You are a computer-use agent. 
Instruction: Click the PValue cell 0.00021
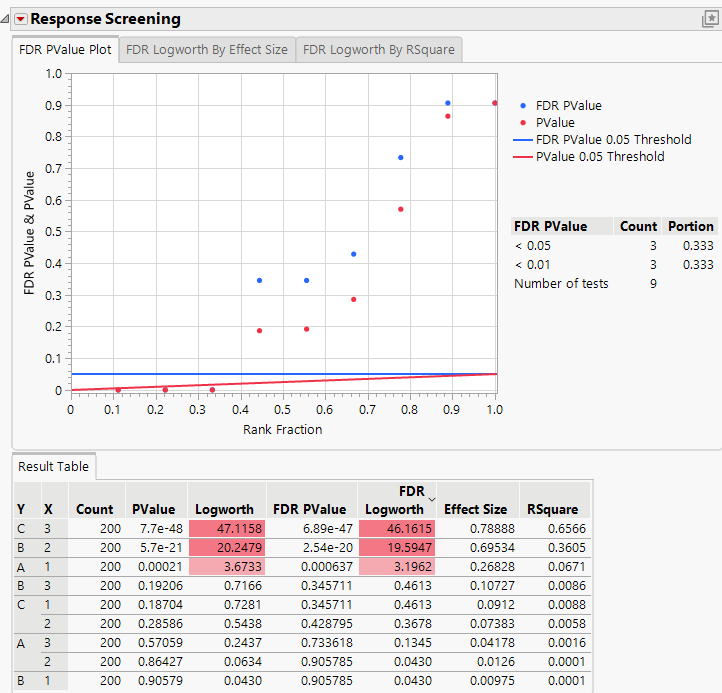tap(160, 566)
